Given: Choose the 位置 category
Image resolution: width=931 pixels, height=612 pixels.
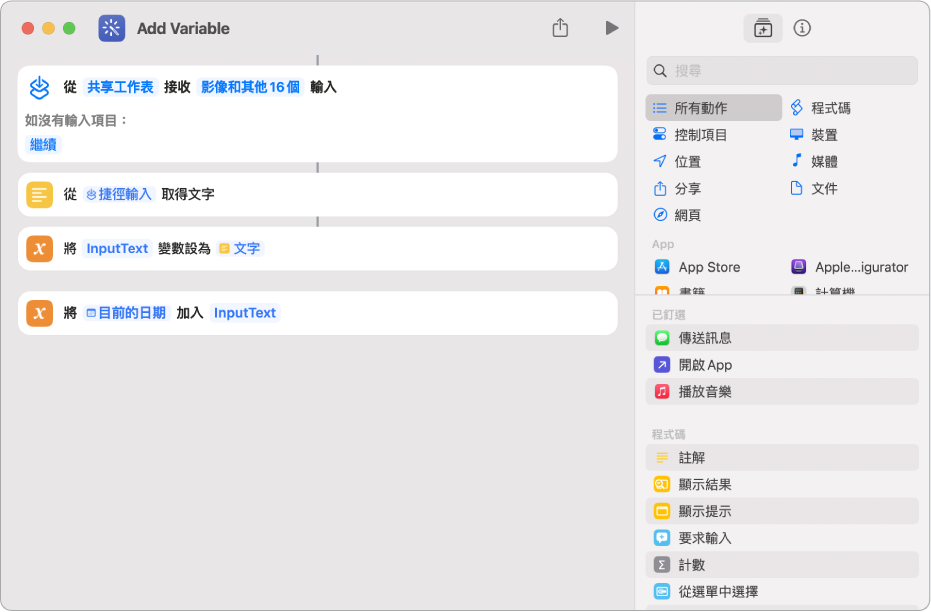Looking at the screenshot, I should tap(687, 162).
